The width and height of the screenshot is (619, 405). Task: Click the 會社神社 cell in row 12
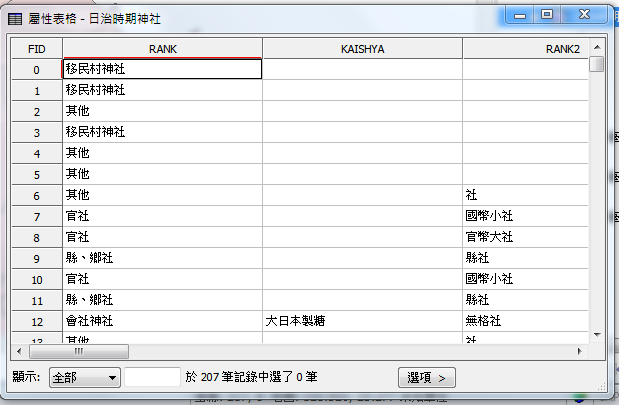162,321
